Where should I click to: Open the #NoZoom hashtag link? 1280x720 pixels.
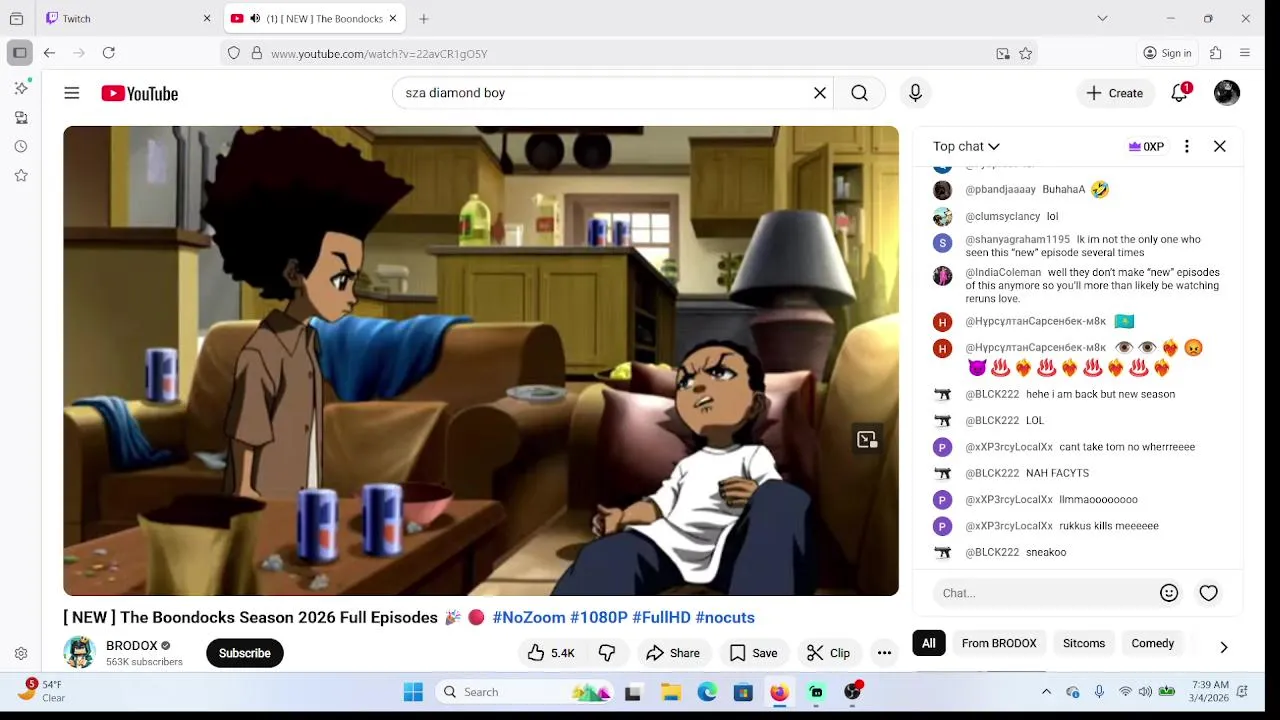tap(529, 618)
